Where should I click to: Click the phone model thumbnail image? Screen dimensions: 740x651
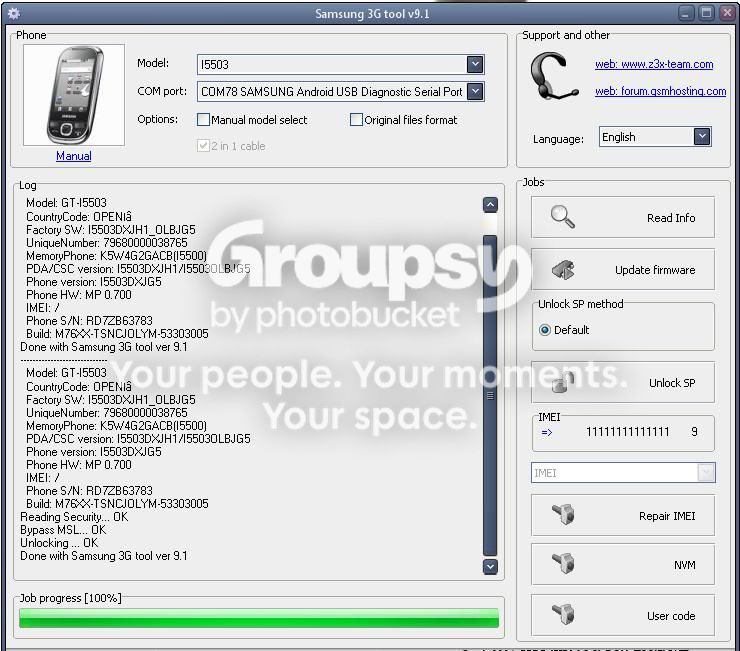pyautogui.click(x=74, y=95)
